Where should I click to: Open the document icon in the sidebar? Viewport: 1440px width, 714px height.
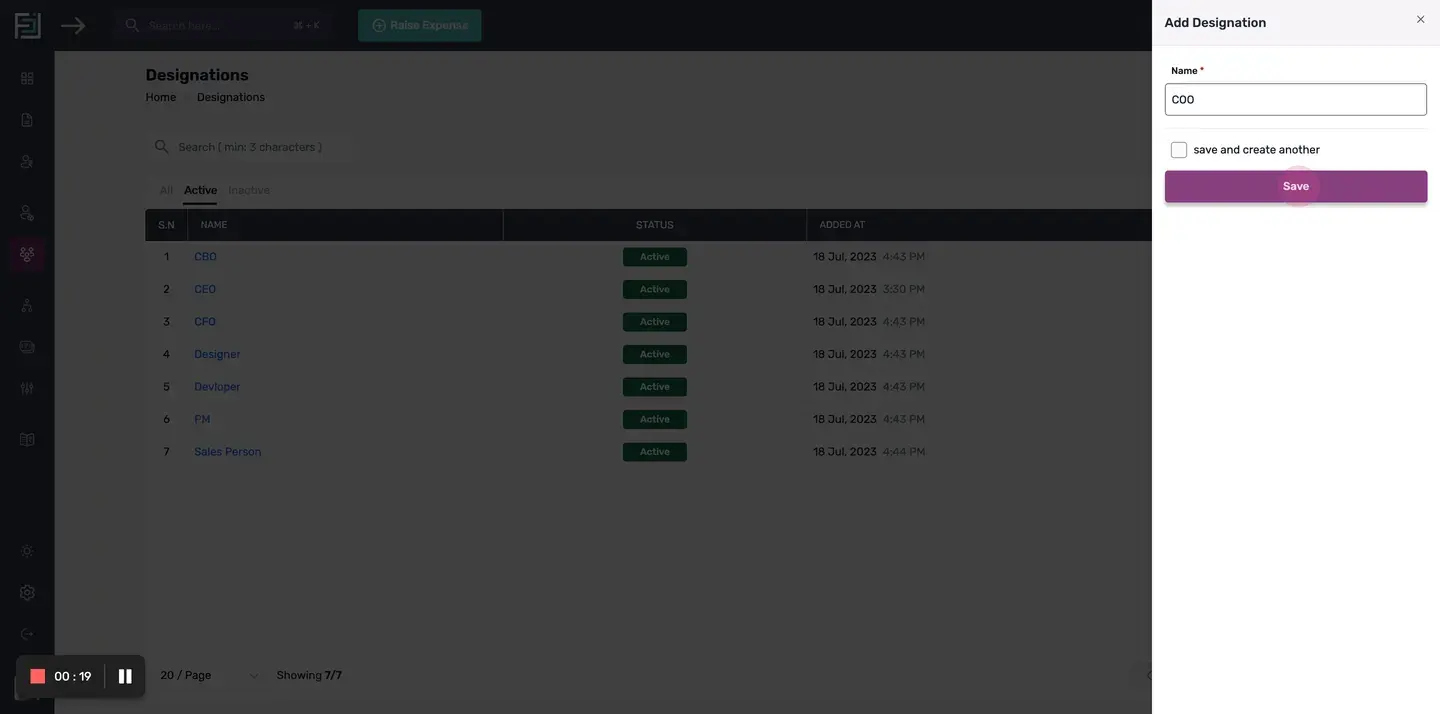(27, 120)
